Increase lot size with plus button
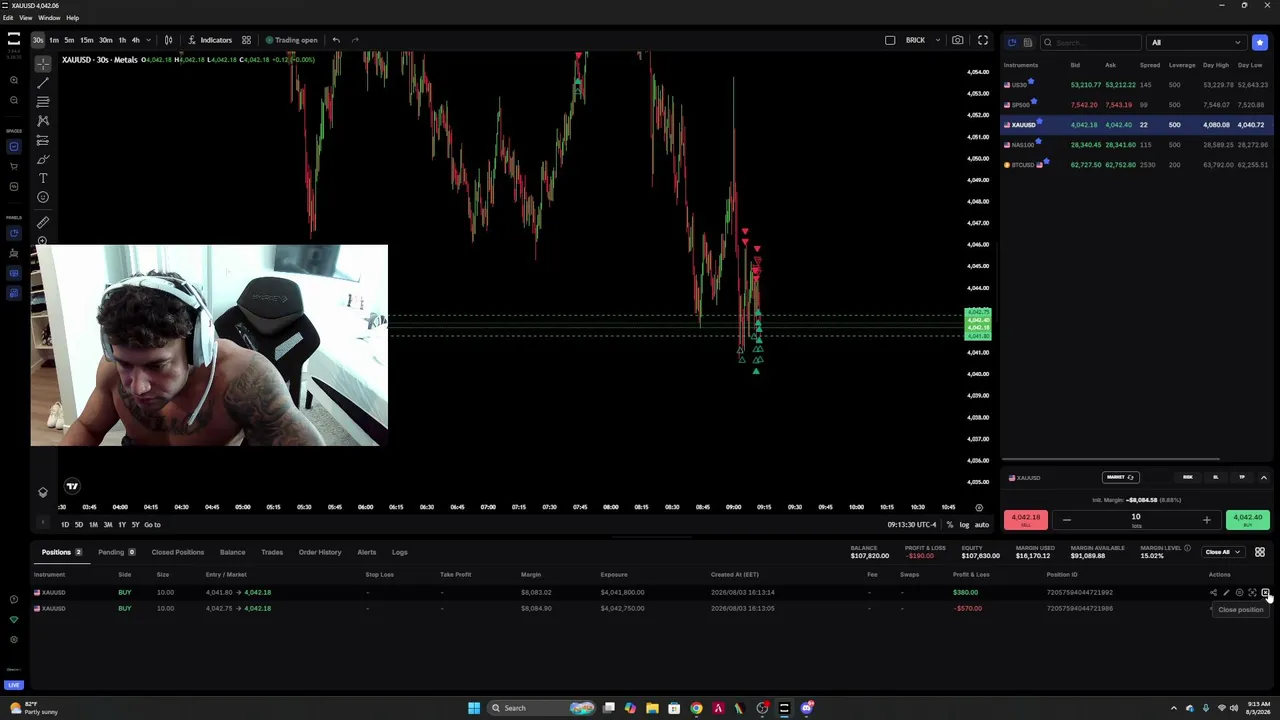 tap(1206, 520)
